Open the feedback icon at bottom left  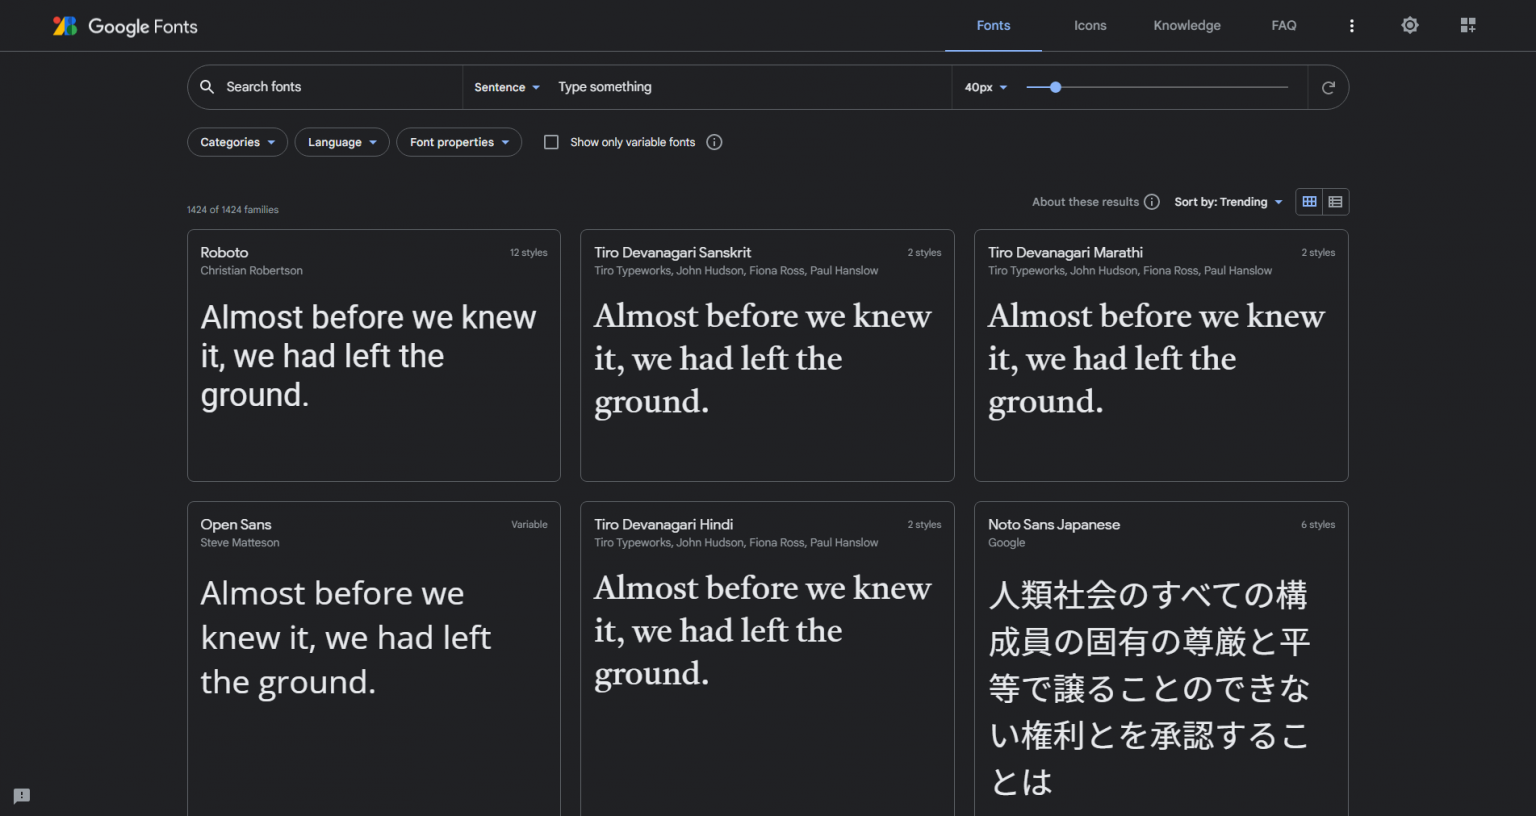(22, 796)
